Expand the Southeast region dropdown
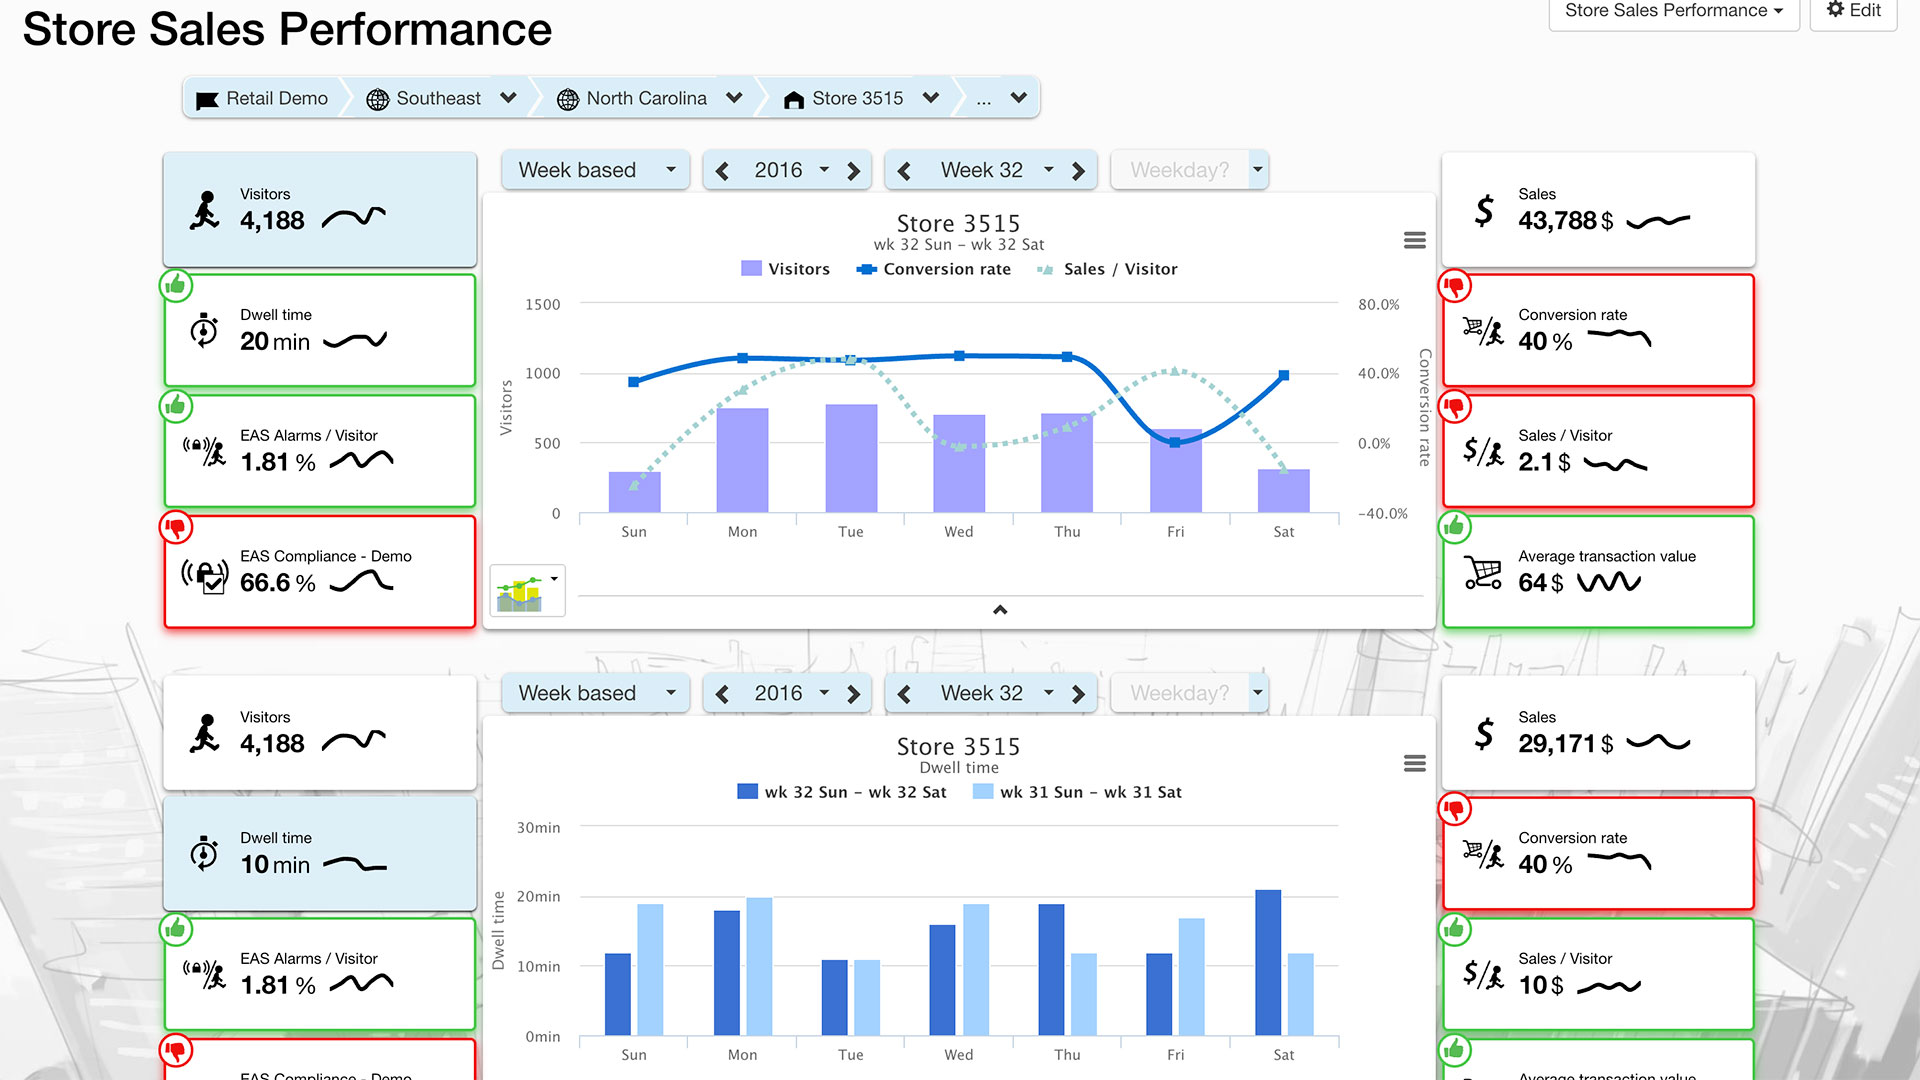 [x=508, y=98]
